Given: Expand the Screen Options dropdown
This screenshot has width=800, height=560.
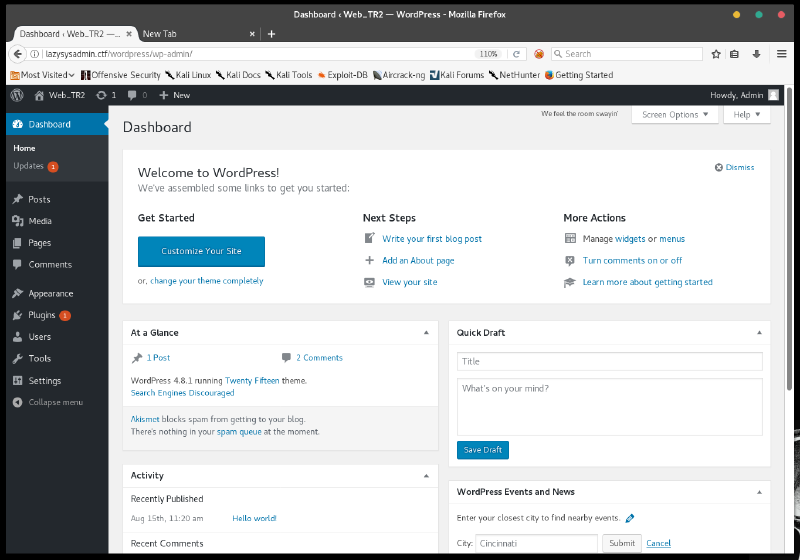Looking at the screenshot, I should 675,115.
